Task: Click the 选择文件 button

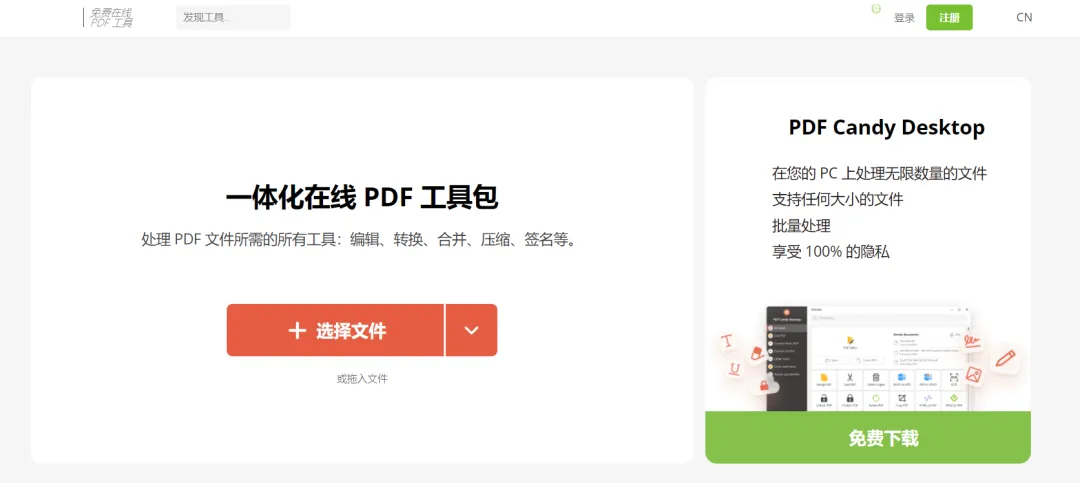Action: (x=335, y=330)
